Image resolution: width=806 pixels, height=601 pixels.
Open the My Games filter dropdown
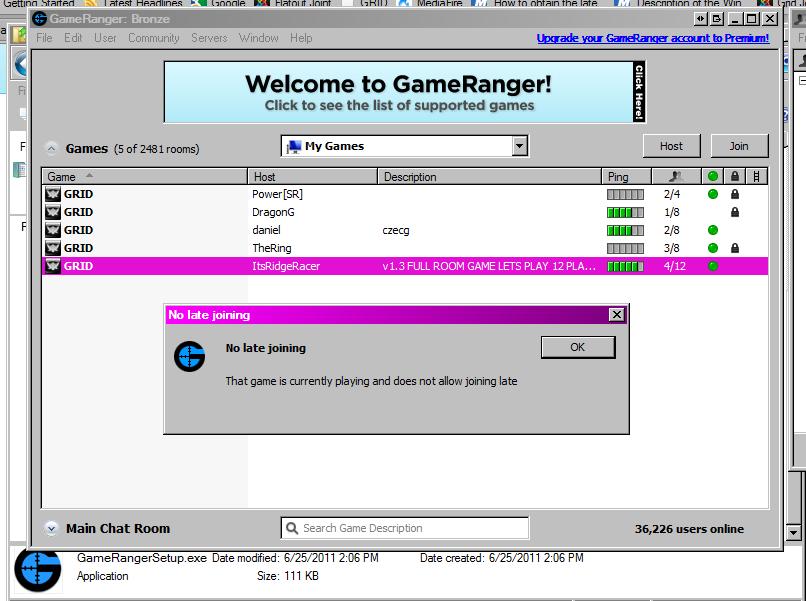coord(520,147)
